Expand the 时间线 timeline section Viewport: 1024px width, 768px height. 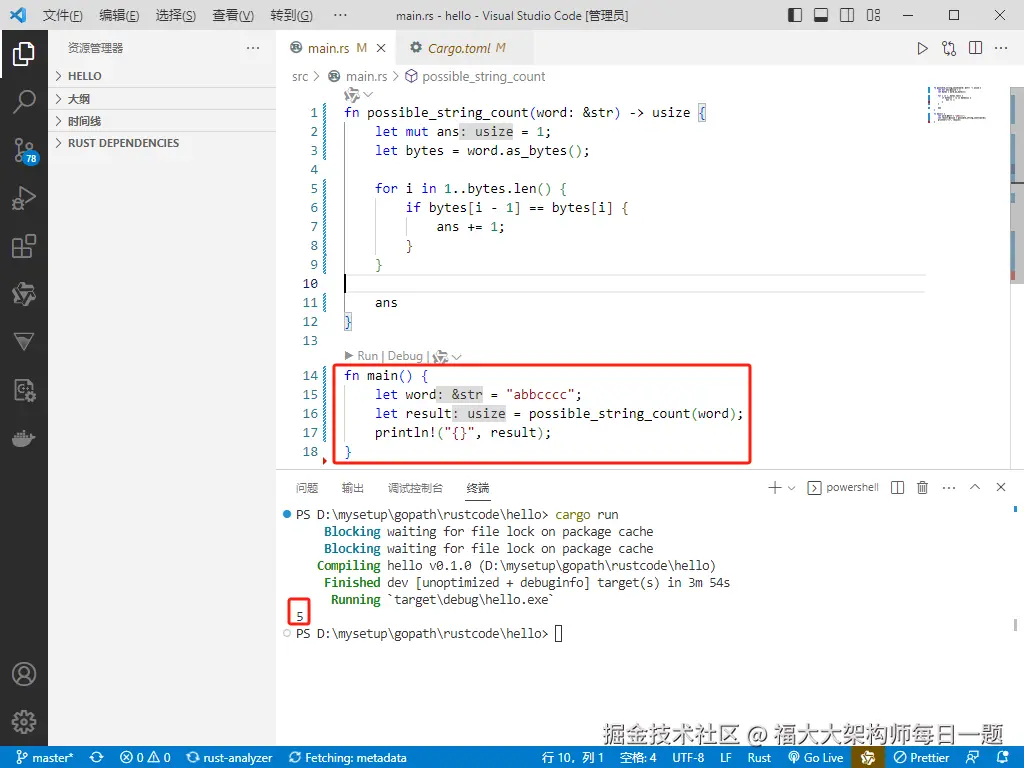click(x=162, y=121)
